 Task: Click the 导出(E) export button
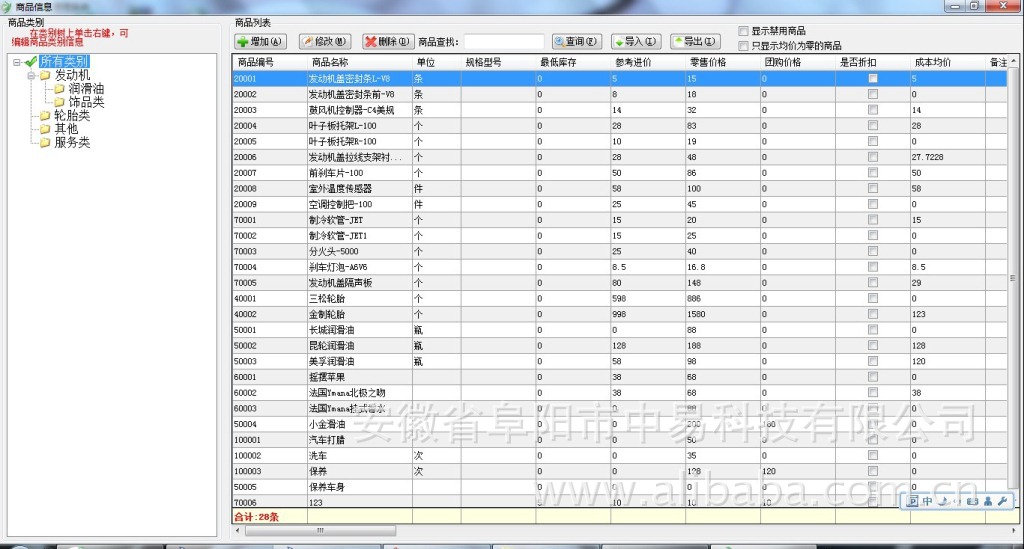(696, 41)
